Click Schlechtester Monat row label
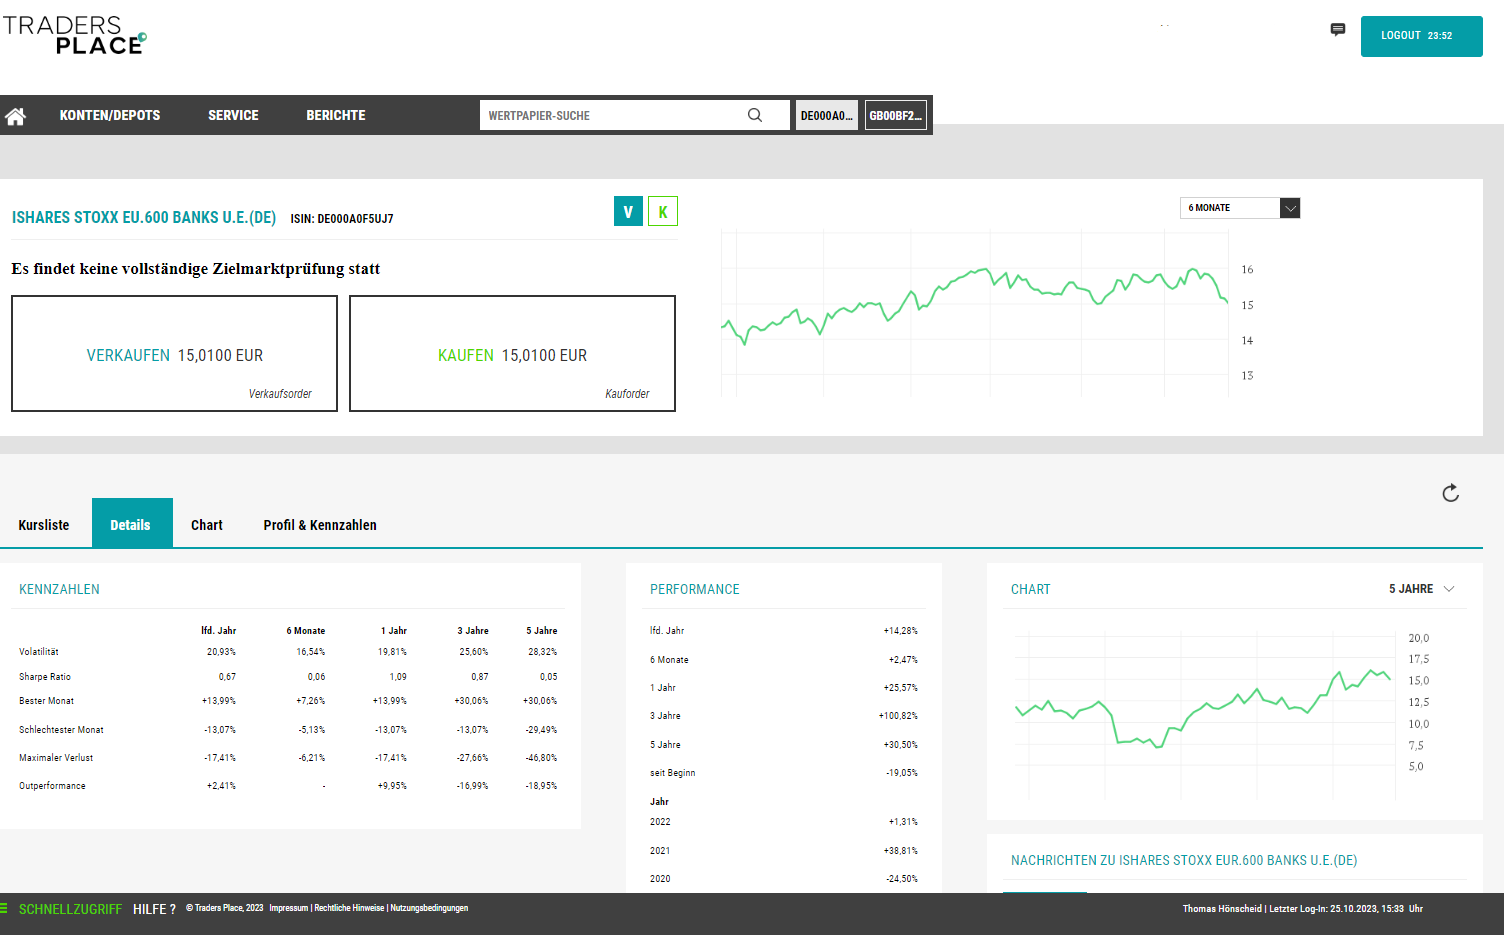Viewport: 1504px width, 935px height. pyautogui.click(x=61, y=730)
